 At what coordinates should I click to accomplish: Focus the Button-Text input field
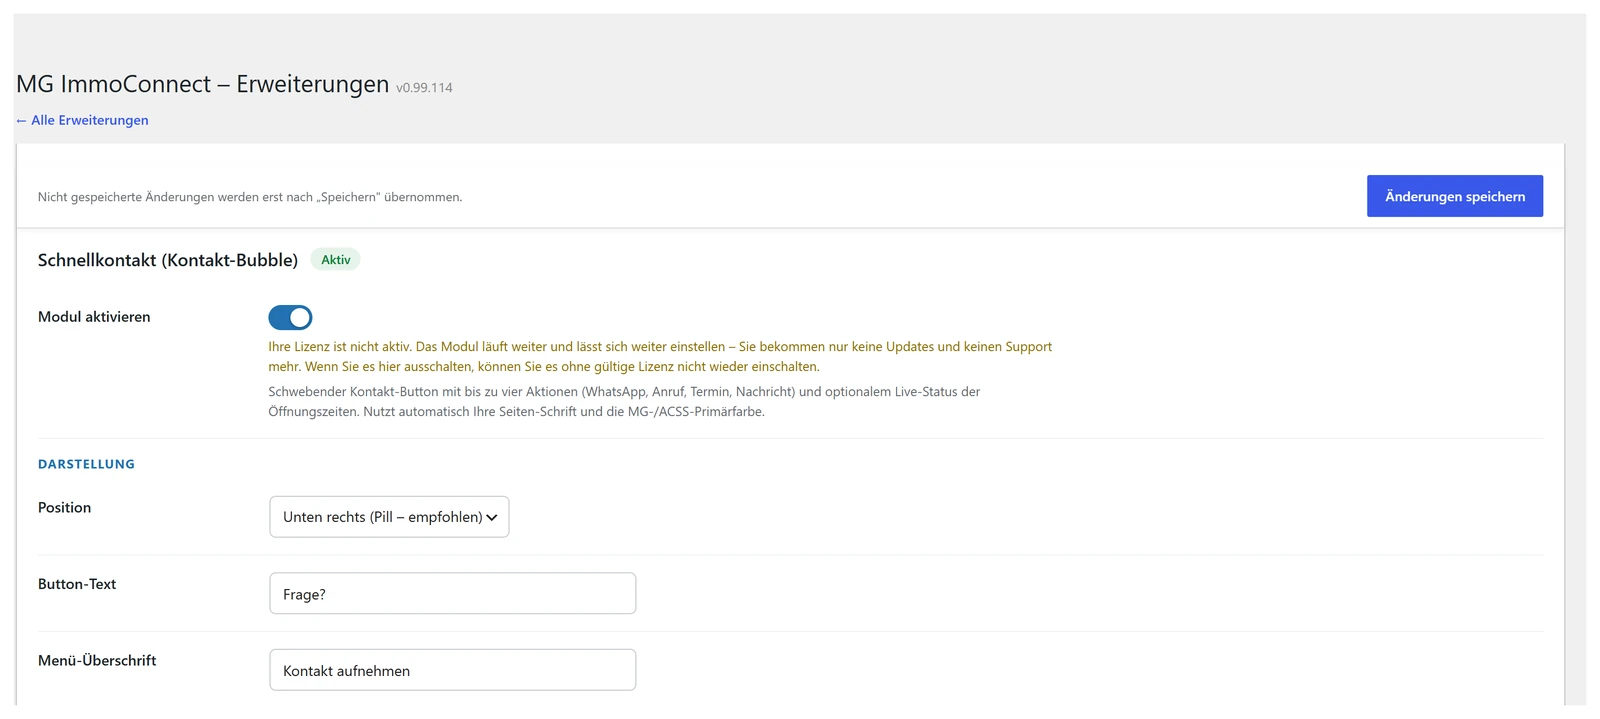point(452,593)
